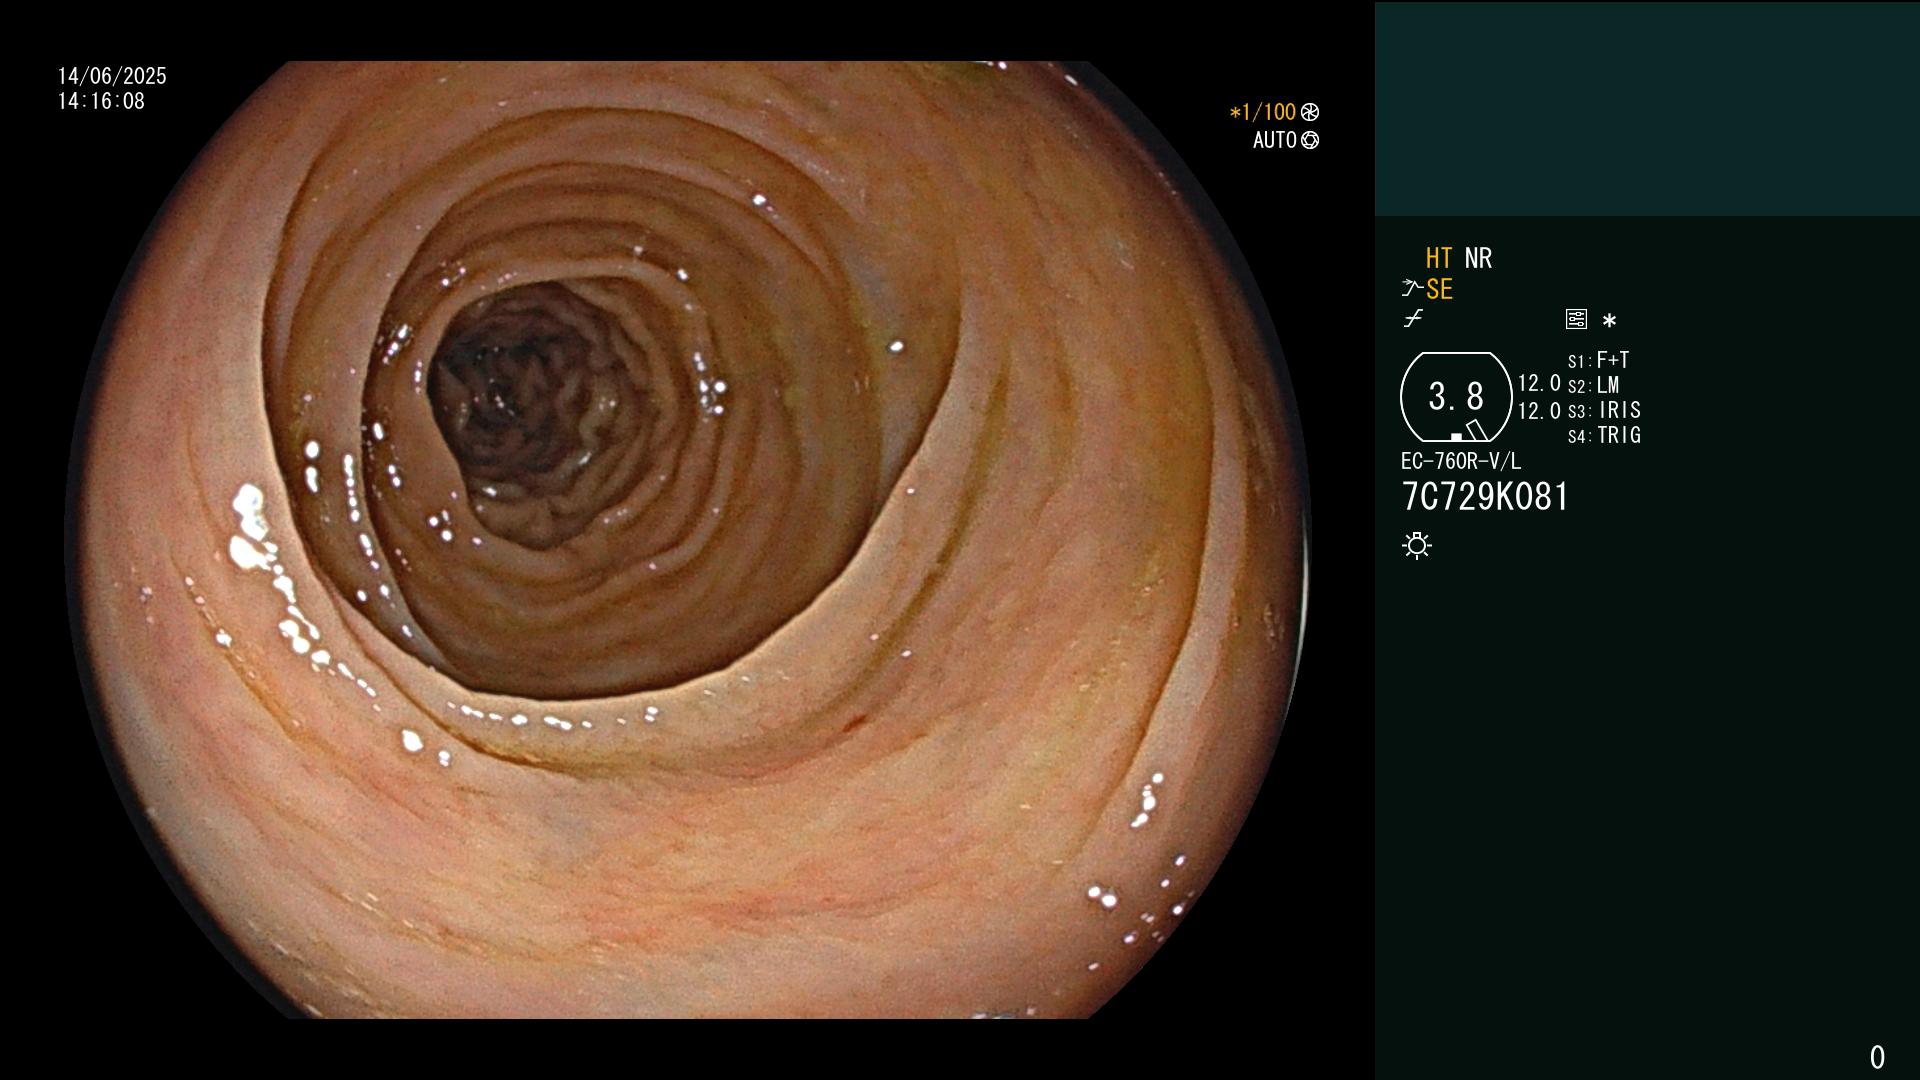Click the date 14/06/2025
The width and height of the screenshot is (1920, 1080).
click(112, 76)
